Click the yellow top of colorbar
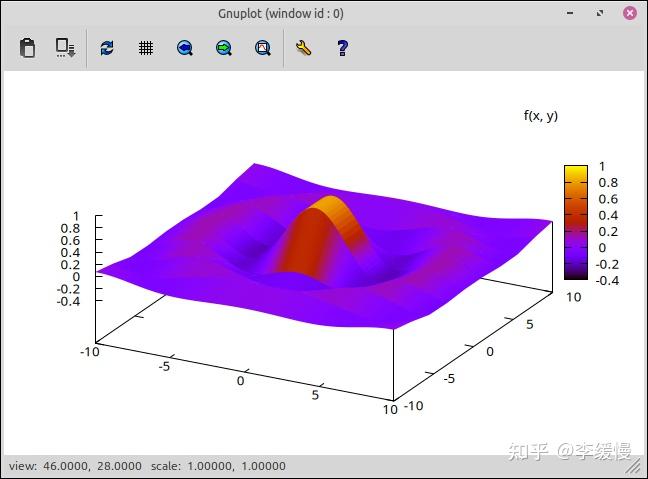 [576, 173]
